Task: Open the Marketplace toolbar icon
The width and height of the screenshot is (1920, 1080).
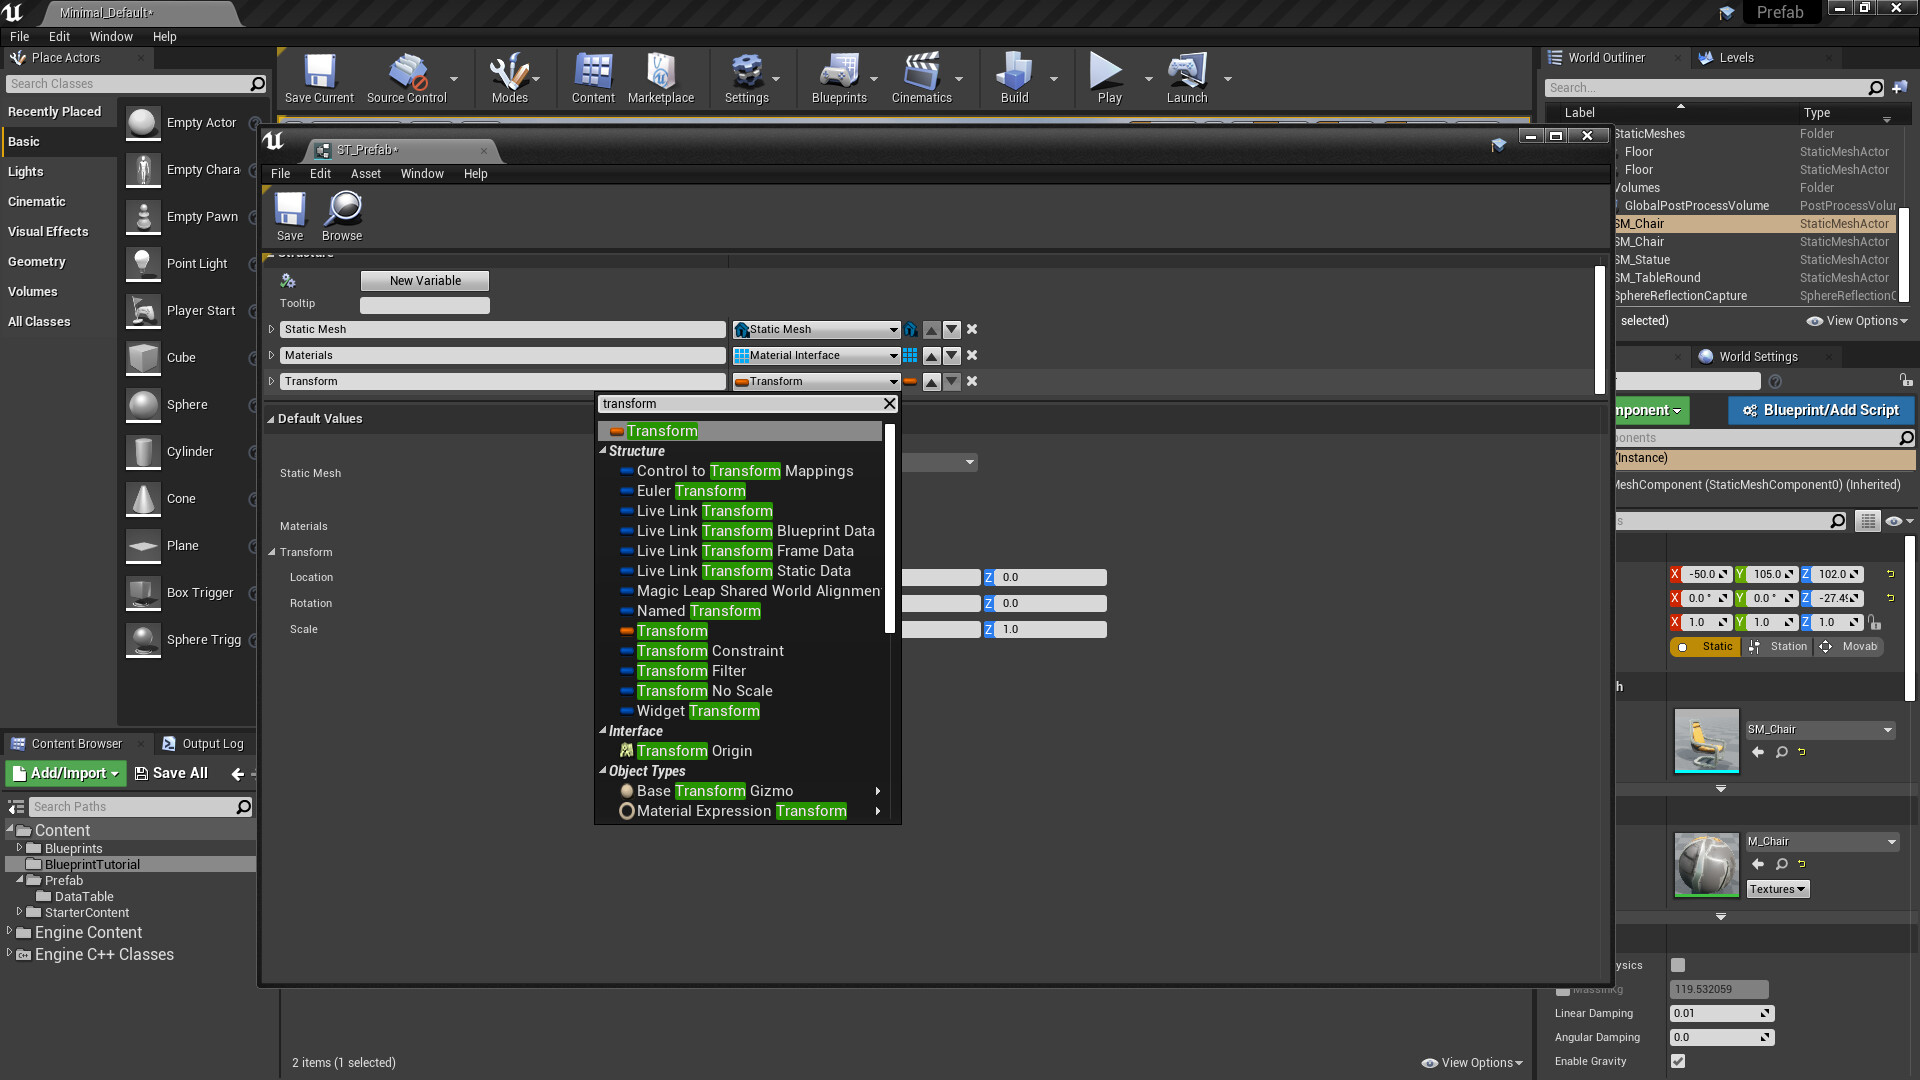Action: [x=660, y=72]
